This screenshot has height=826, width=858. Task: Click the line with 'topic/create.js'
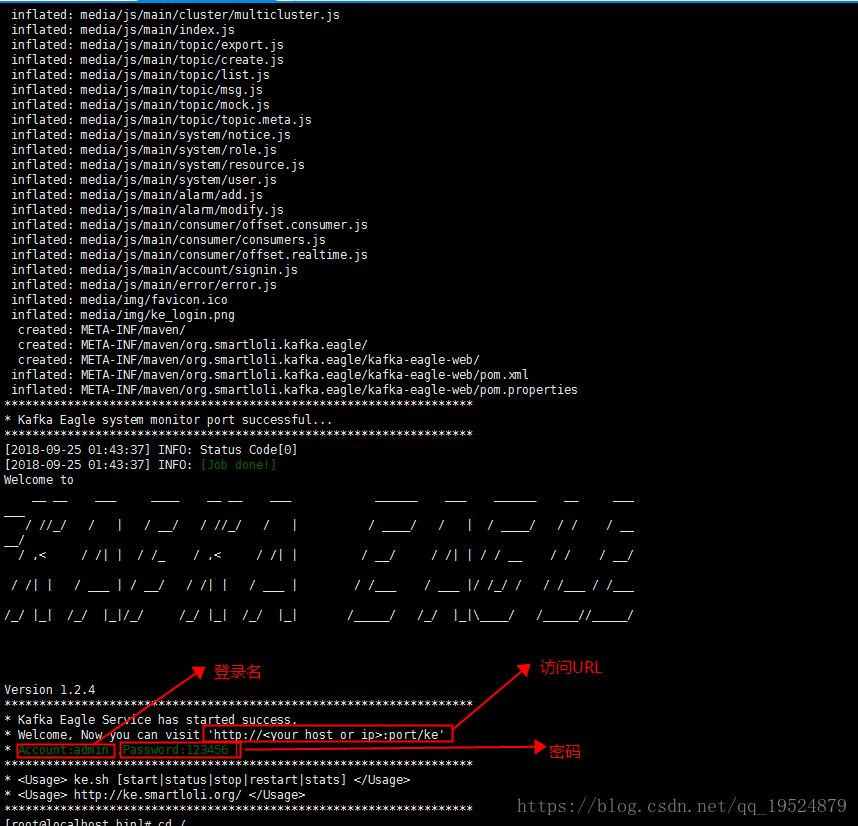[147, 60]
